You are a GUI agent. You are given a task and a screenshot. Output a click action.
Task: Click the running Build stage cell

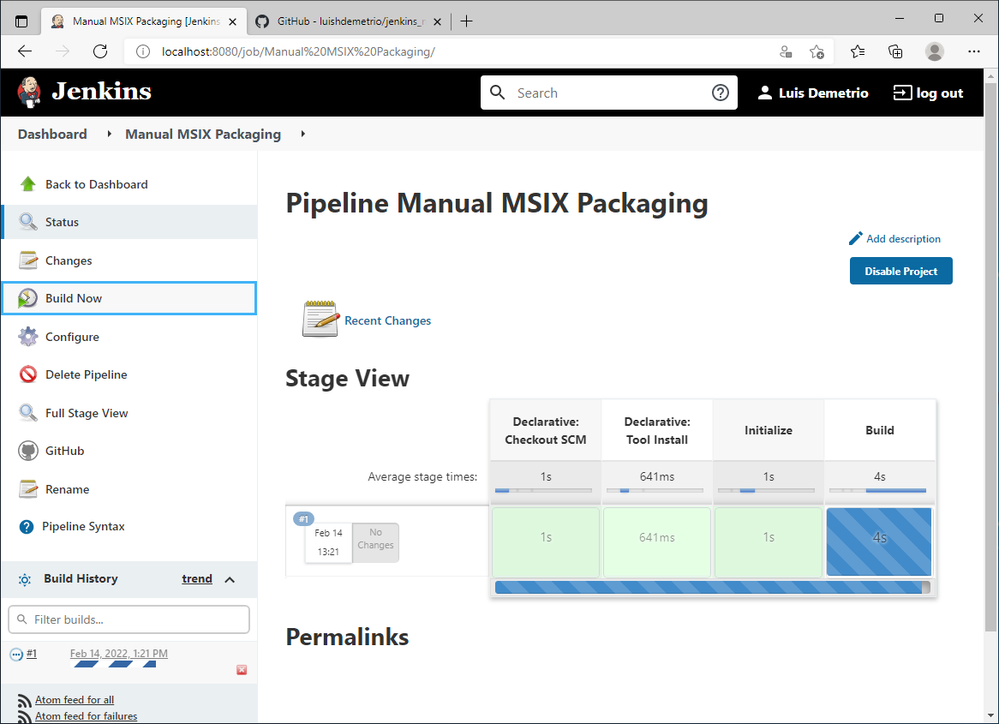pos(879,540)
